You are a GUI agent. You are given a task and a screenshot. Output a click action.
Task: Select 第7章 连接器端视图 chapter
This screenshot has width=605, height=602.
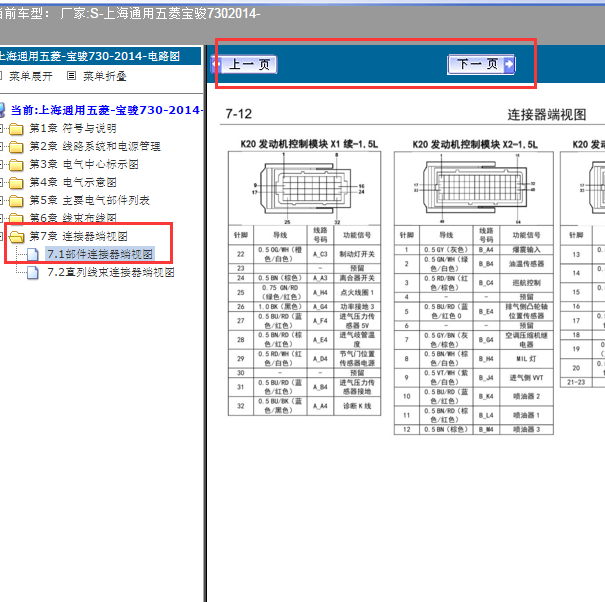pyautogui.click(x=78, y=236)
